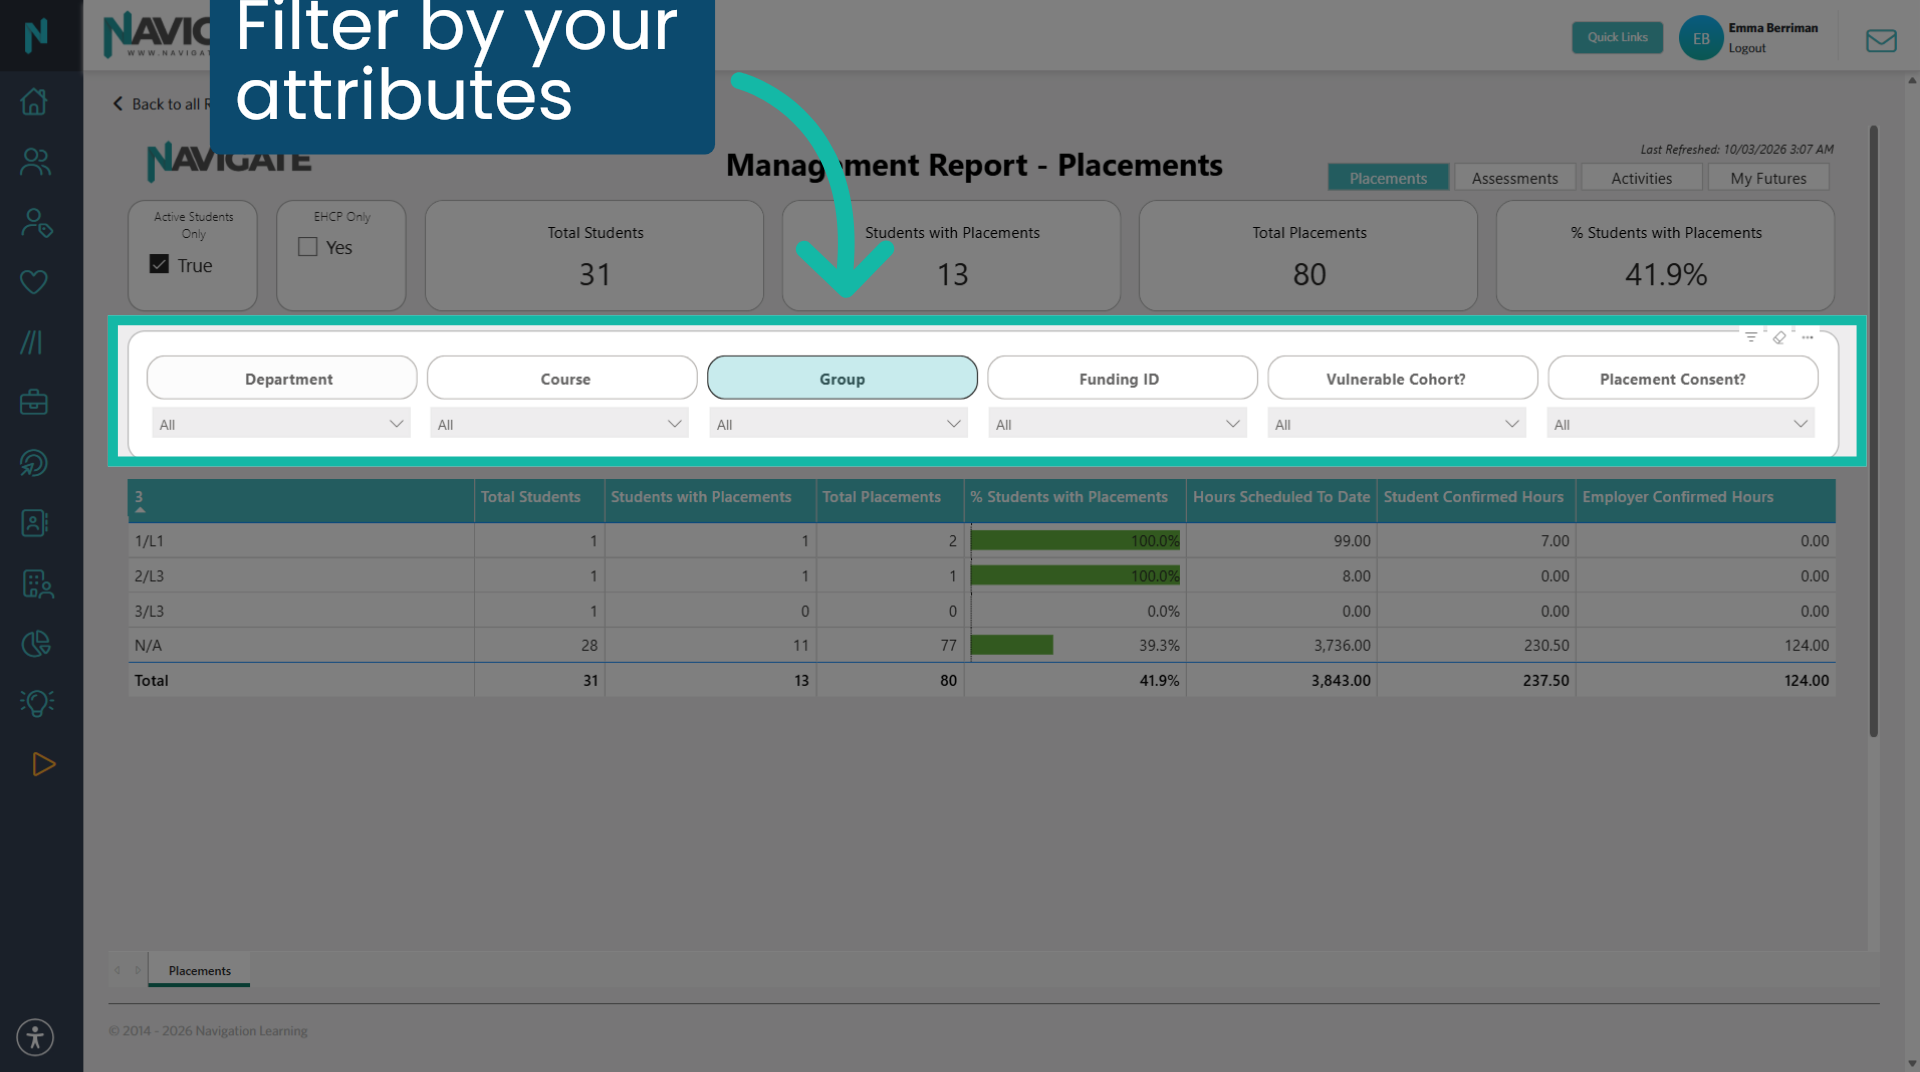The height and width of the screenshot is (1072, 1920).
Task: Click Logout under Emma Berriman
Action: click(x=1750, y=47)
